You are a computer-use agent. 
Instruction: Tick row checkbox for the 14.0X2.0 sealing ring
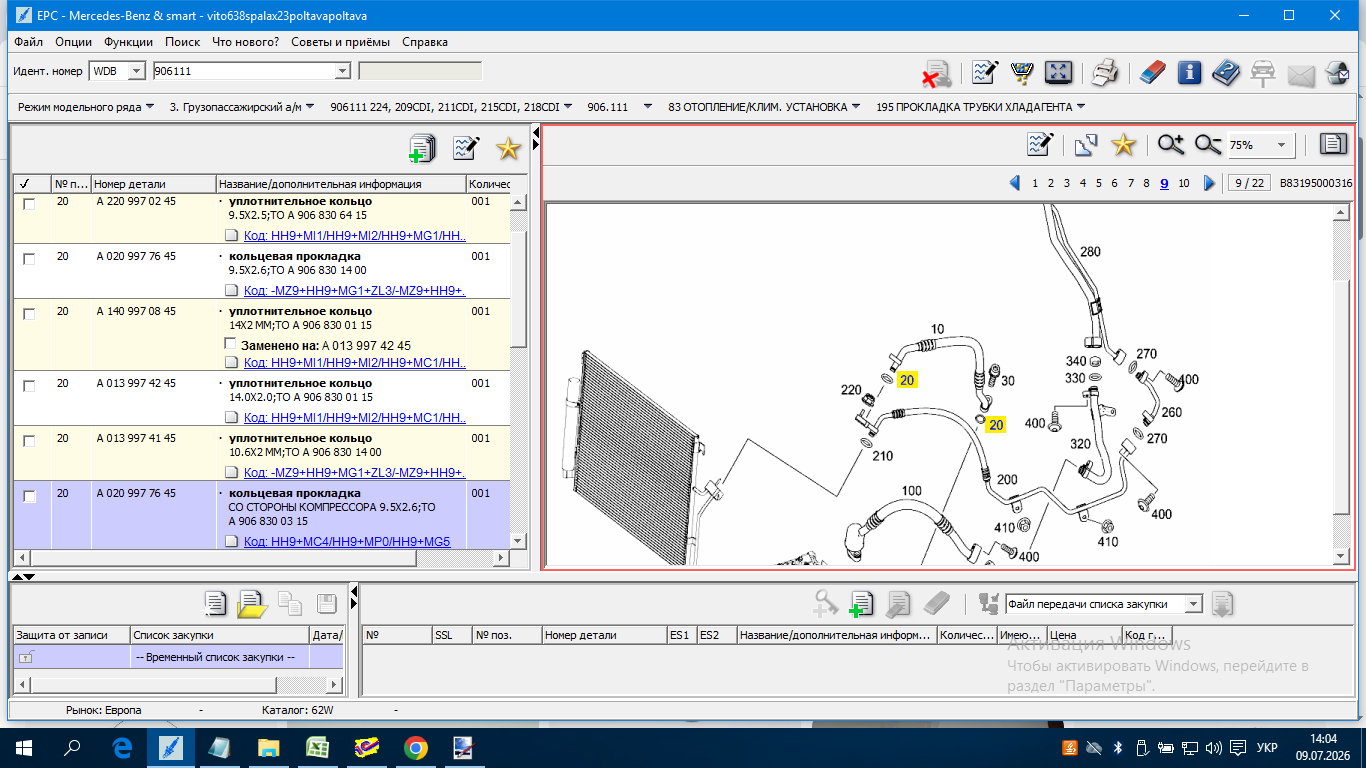pyautogui.click(x=29, y=386)
